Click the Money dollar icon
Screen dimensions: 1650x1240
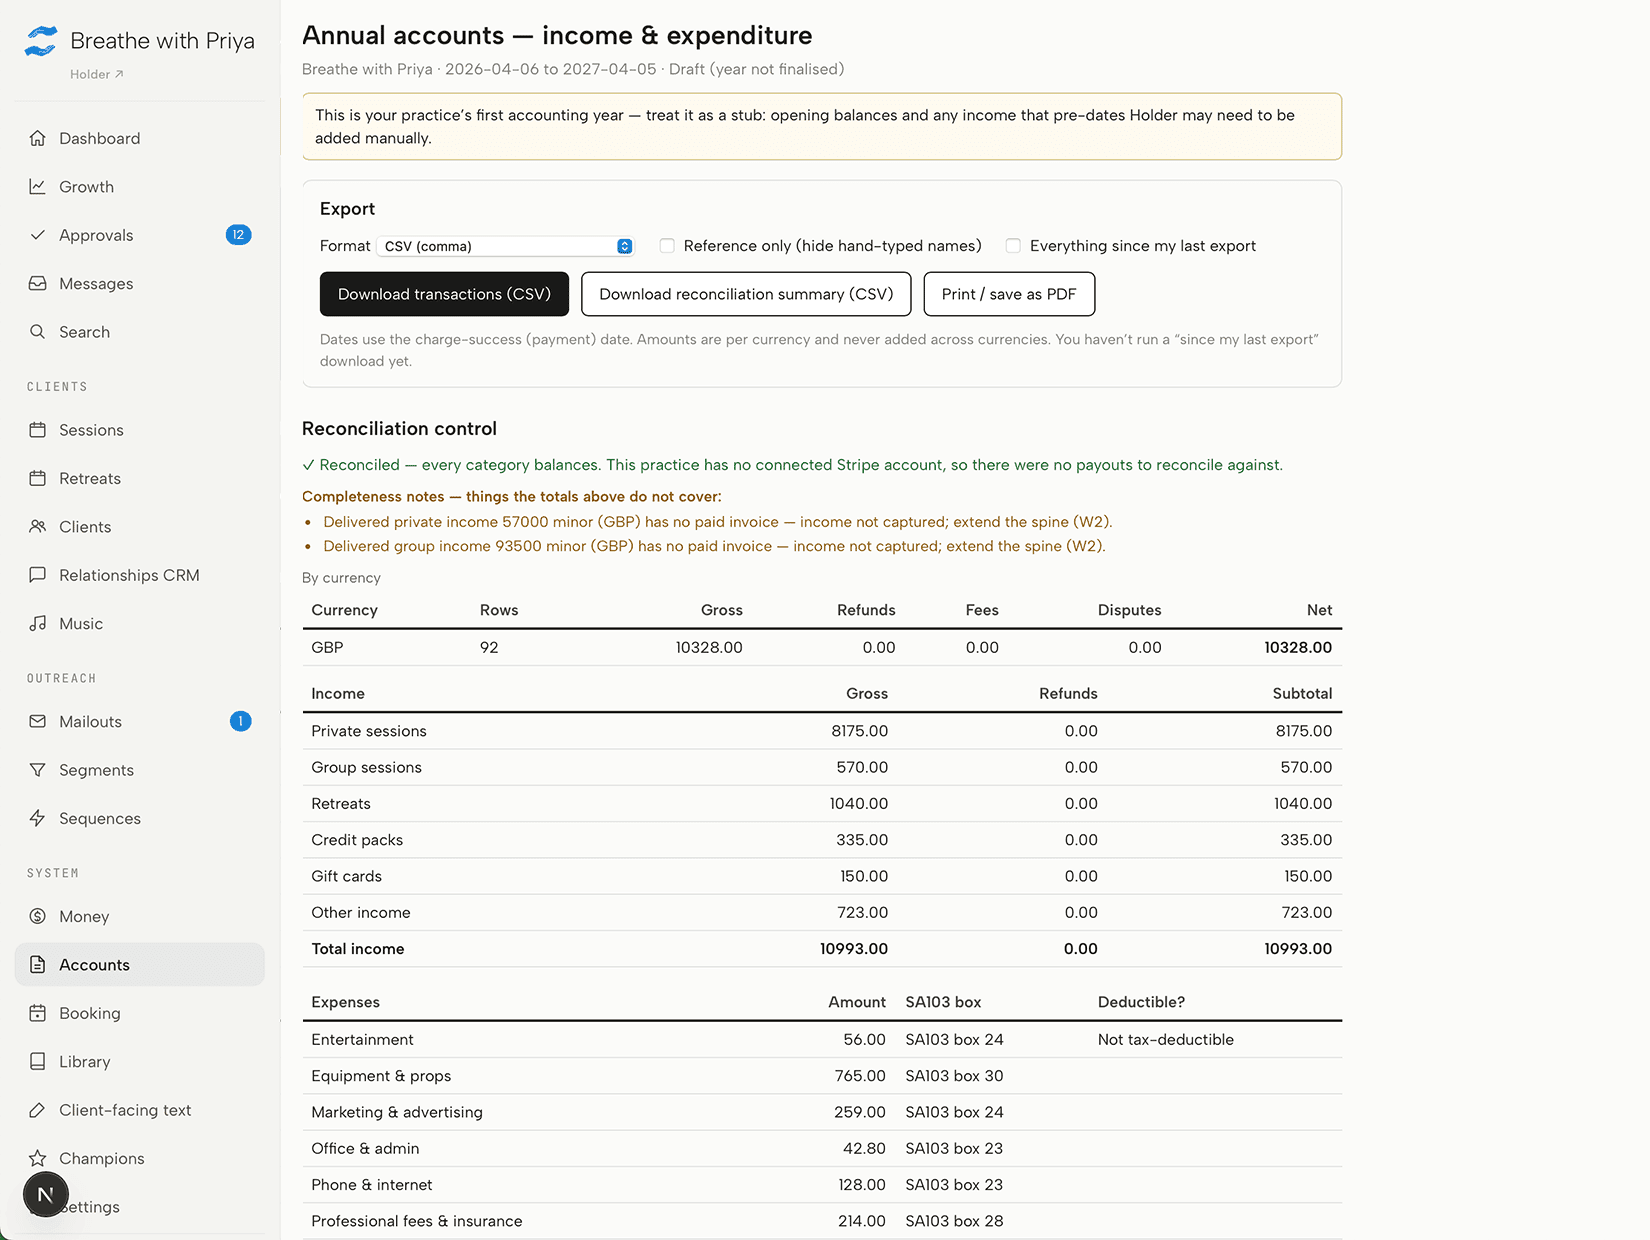click(38, 916)
